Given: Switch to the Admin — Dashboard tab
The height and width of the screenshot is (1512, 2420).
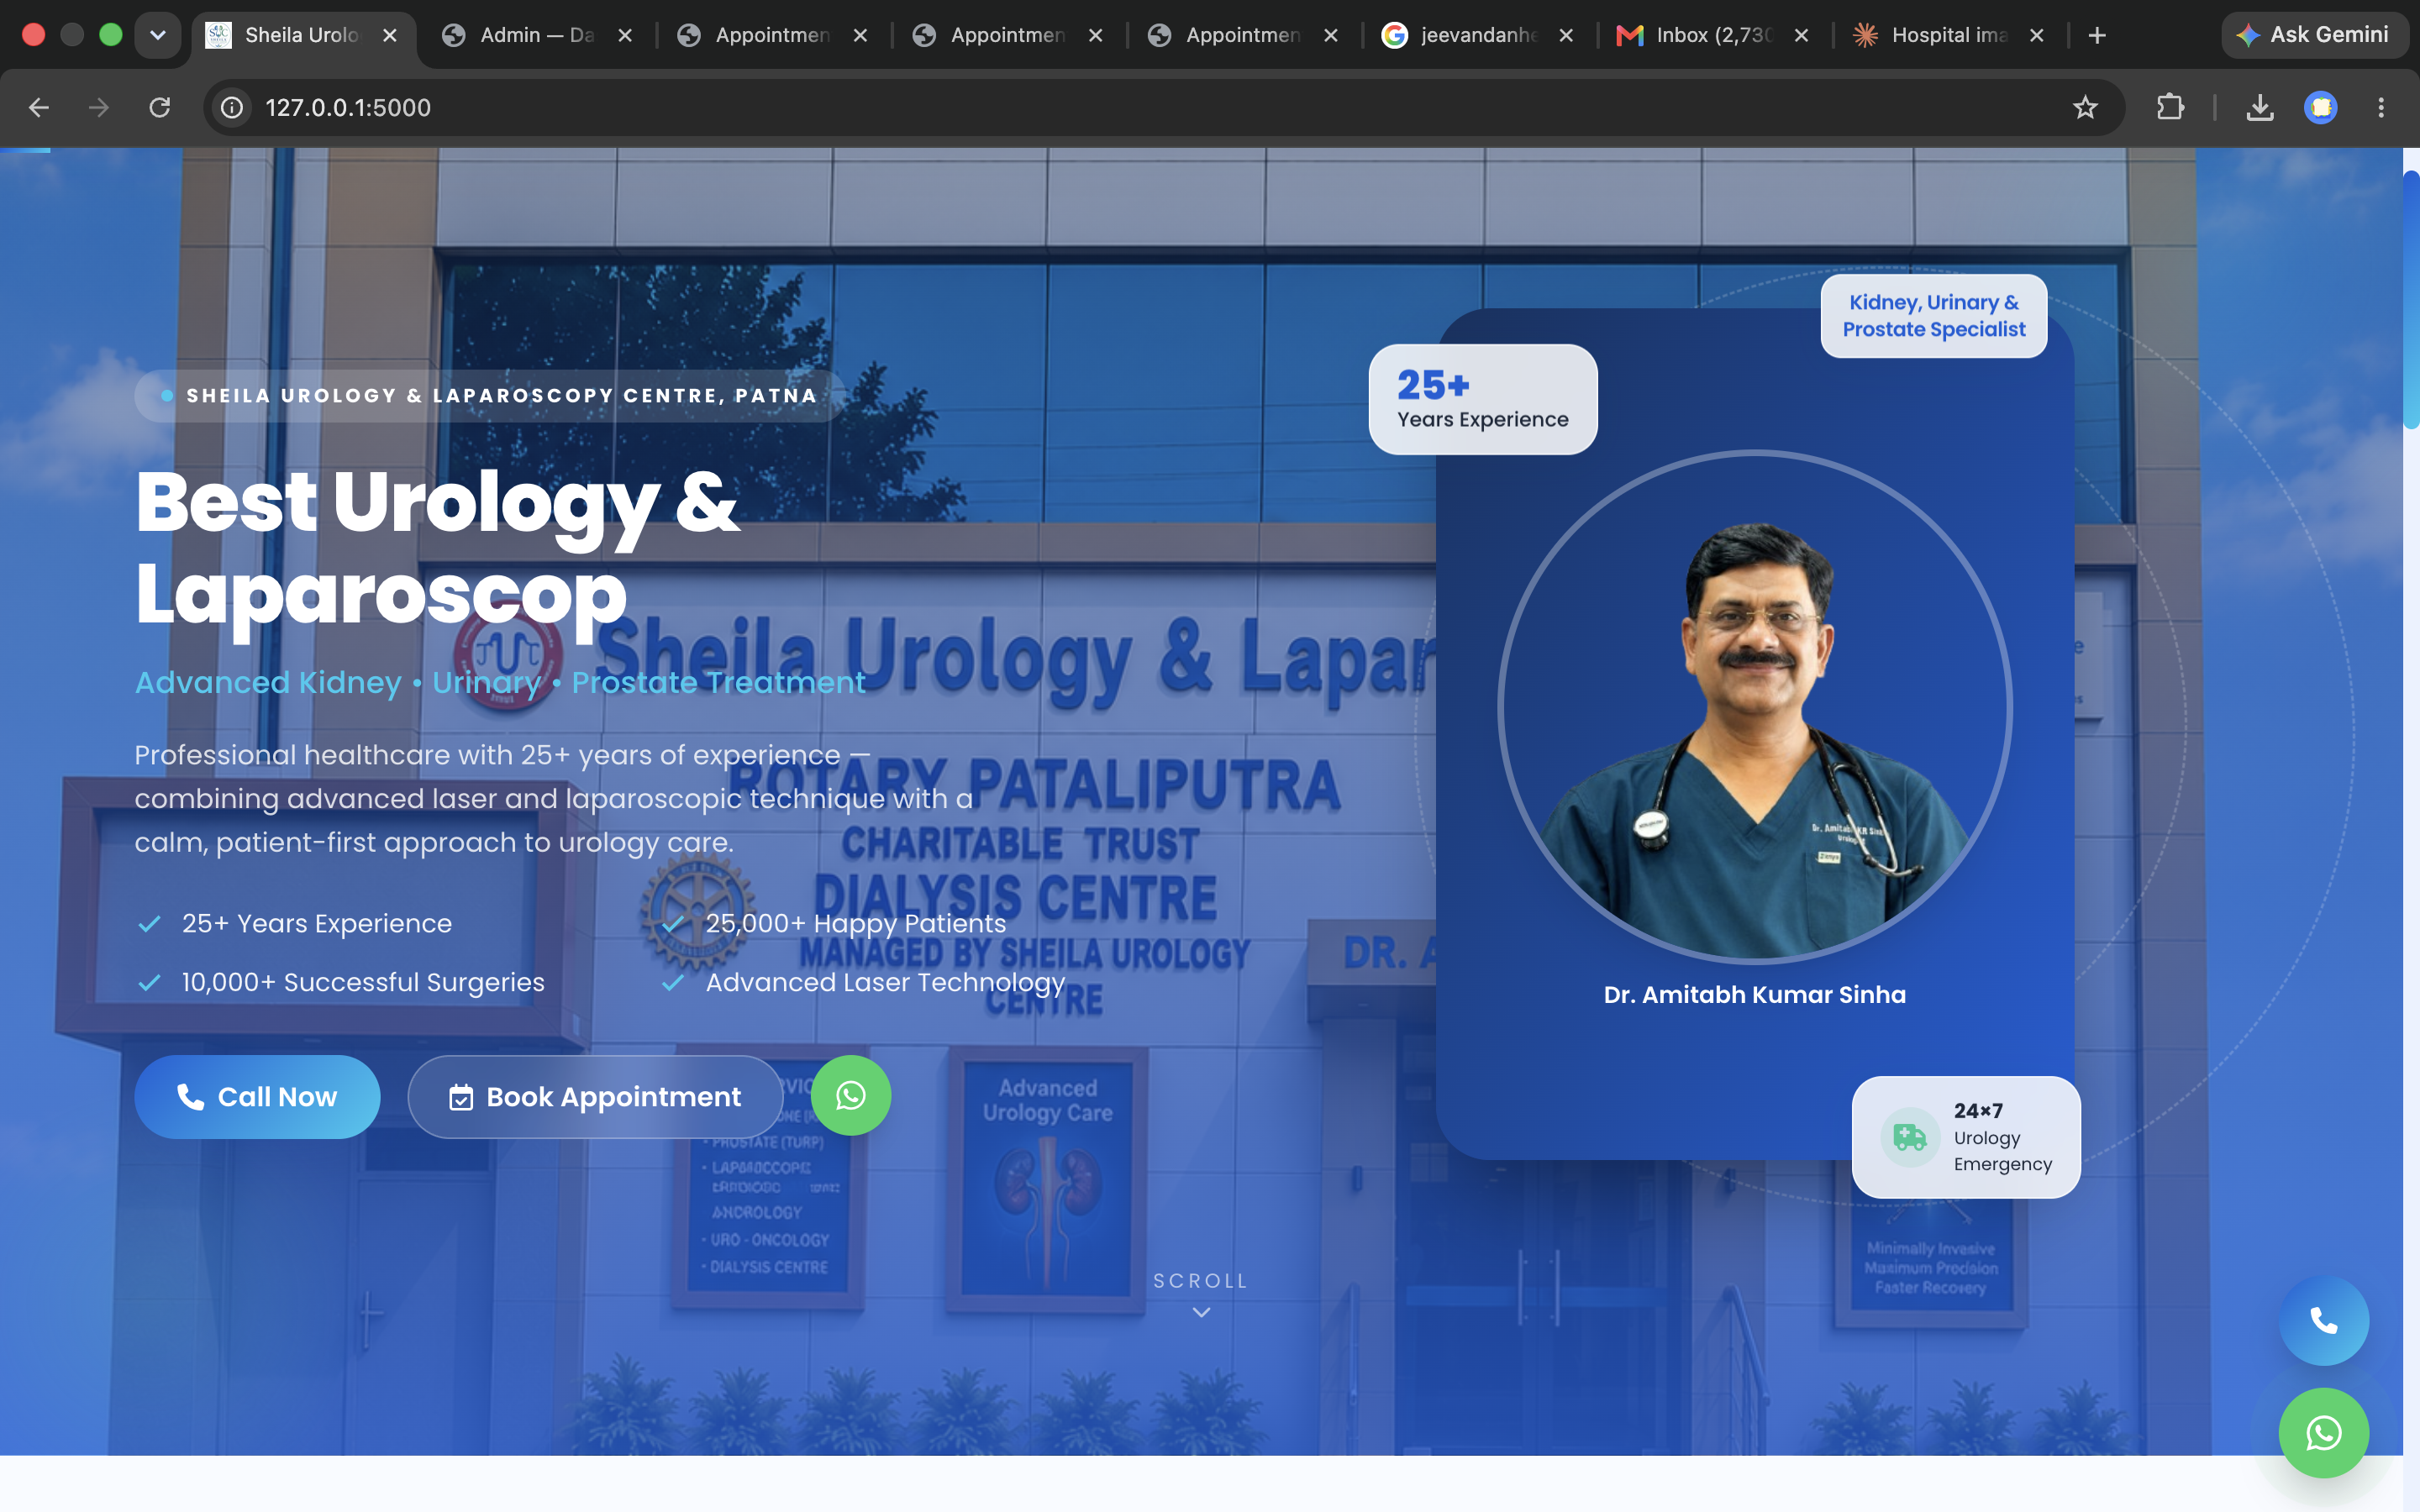Looking at the screenshot, I should click(x=538, y=35).
